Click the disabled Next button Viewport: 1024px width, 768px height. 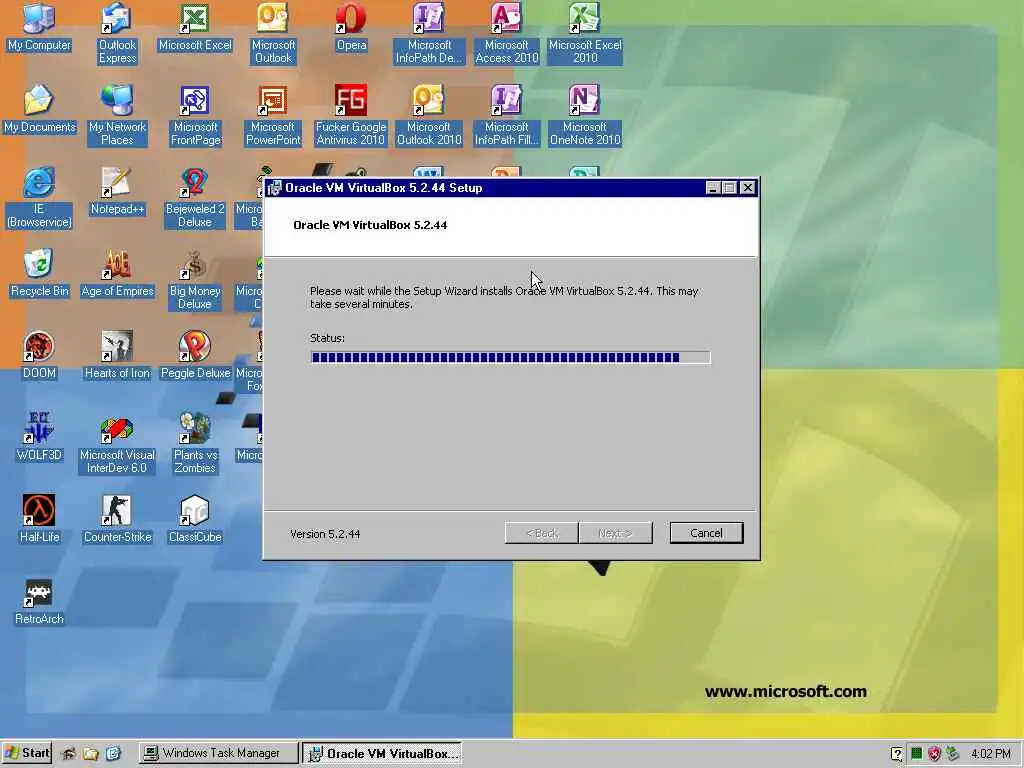click(x=615, y=533)
